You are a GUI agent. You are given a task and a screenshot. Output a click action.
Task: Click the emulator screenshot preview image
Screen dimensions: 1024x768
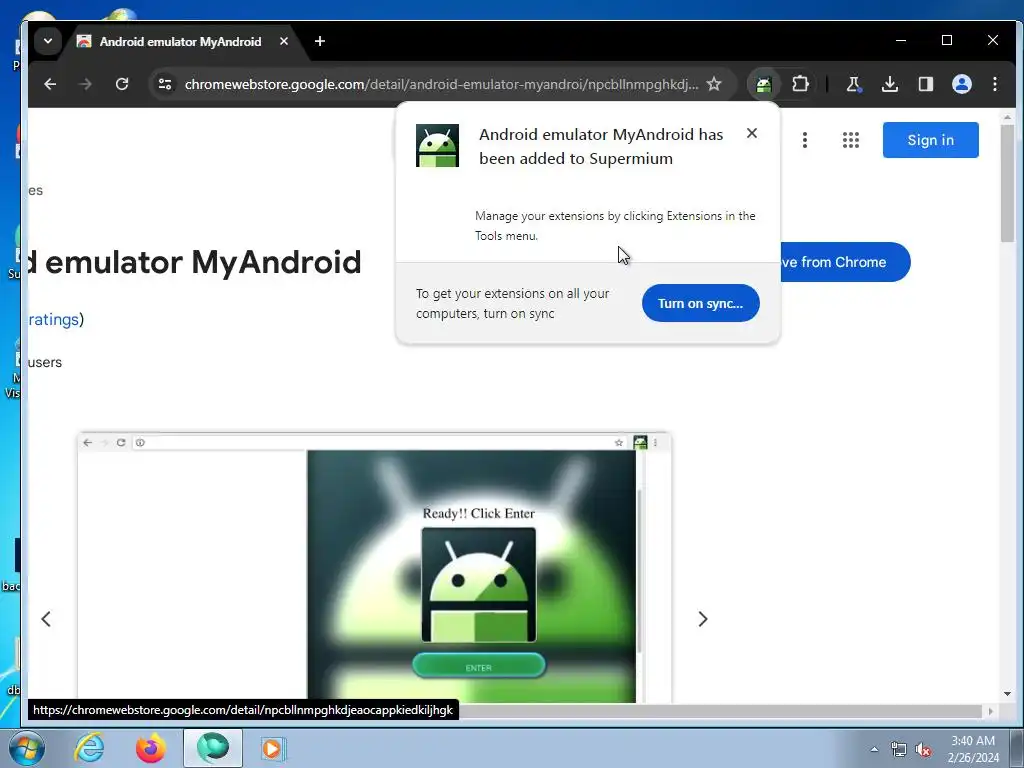coord(374,567)
